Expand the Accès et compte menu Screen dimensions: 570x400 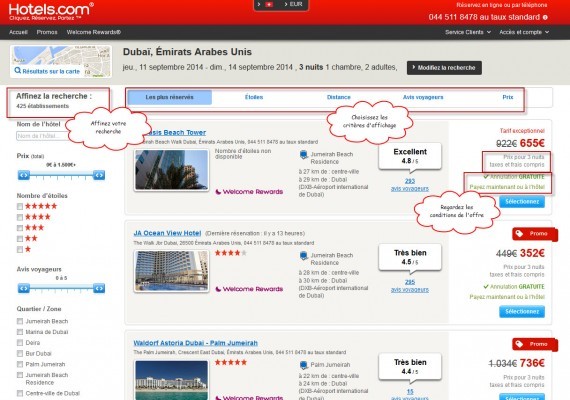(524, 32)
